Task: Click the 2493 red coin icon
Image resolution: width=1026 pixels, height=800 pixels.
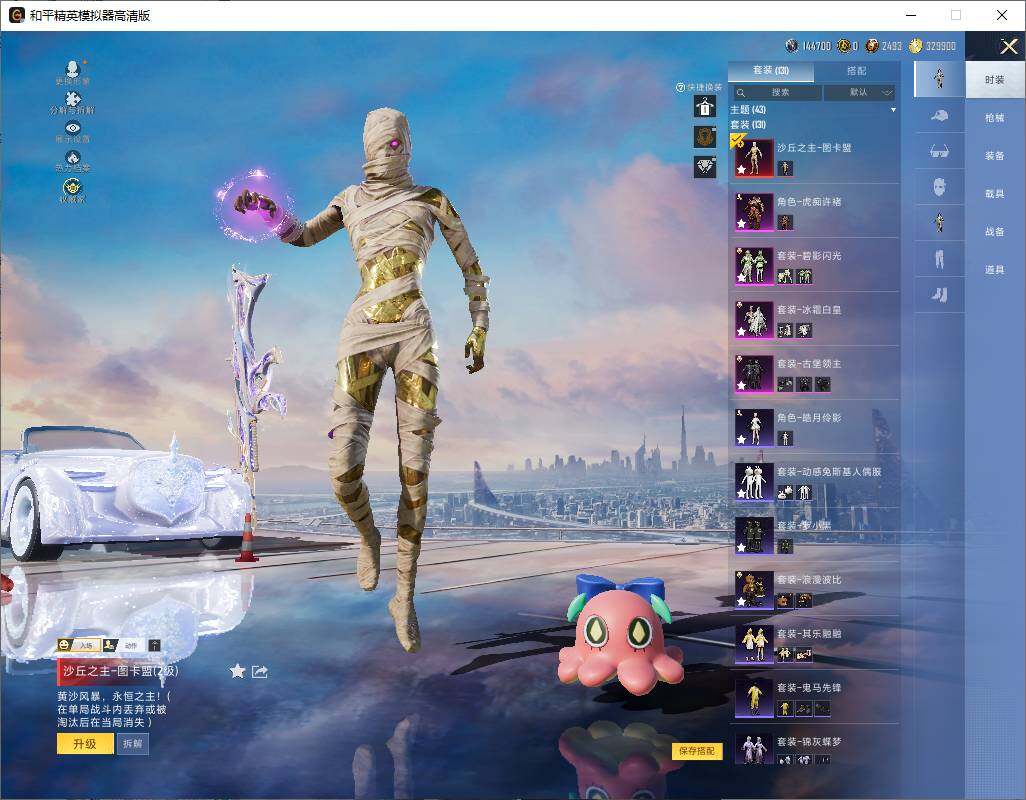Action: (872, 46)
